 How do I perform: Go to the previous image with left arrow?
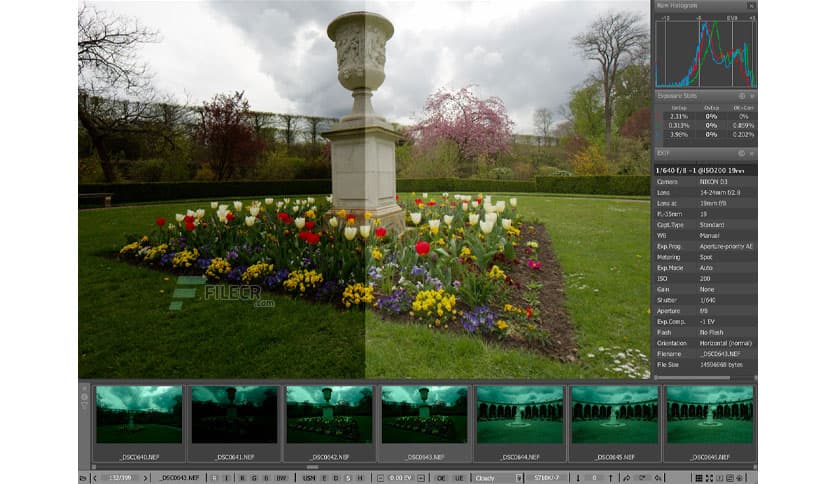coord(95,478)
